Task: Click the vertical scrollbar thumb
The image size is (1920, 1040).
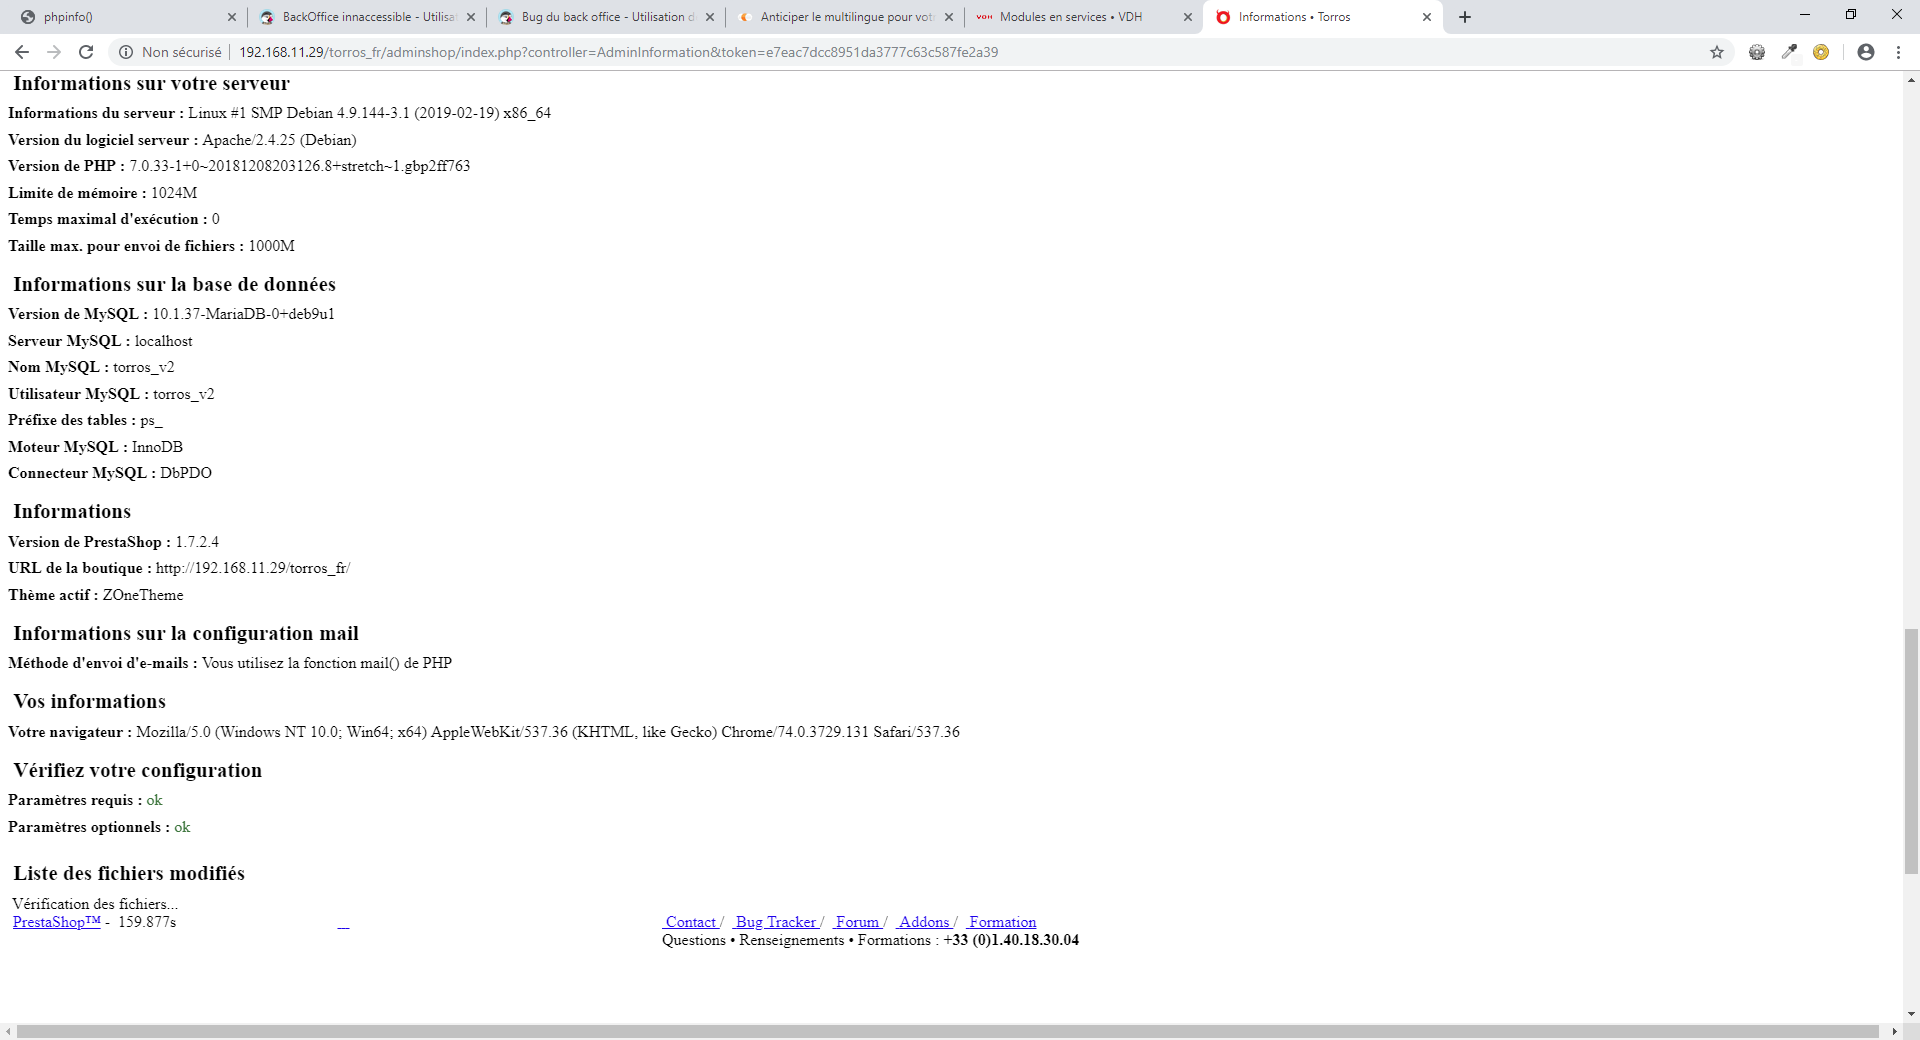Action: pos(1911,751)
